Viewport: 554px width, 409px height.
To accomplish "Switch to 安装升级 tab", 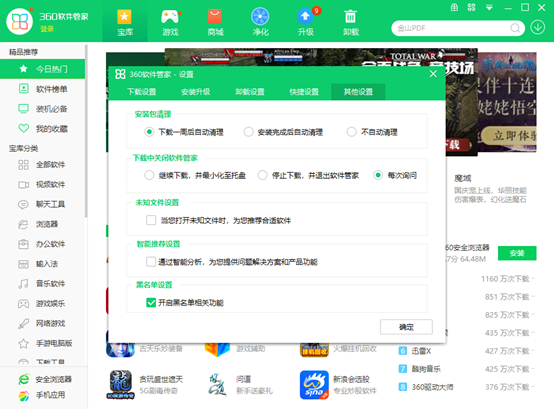I will tap(196, 92).
